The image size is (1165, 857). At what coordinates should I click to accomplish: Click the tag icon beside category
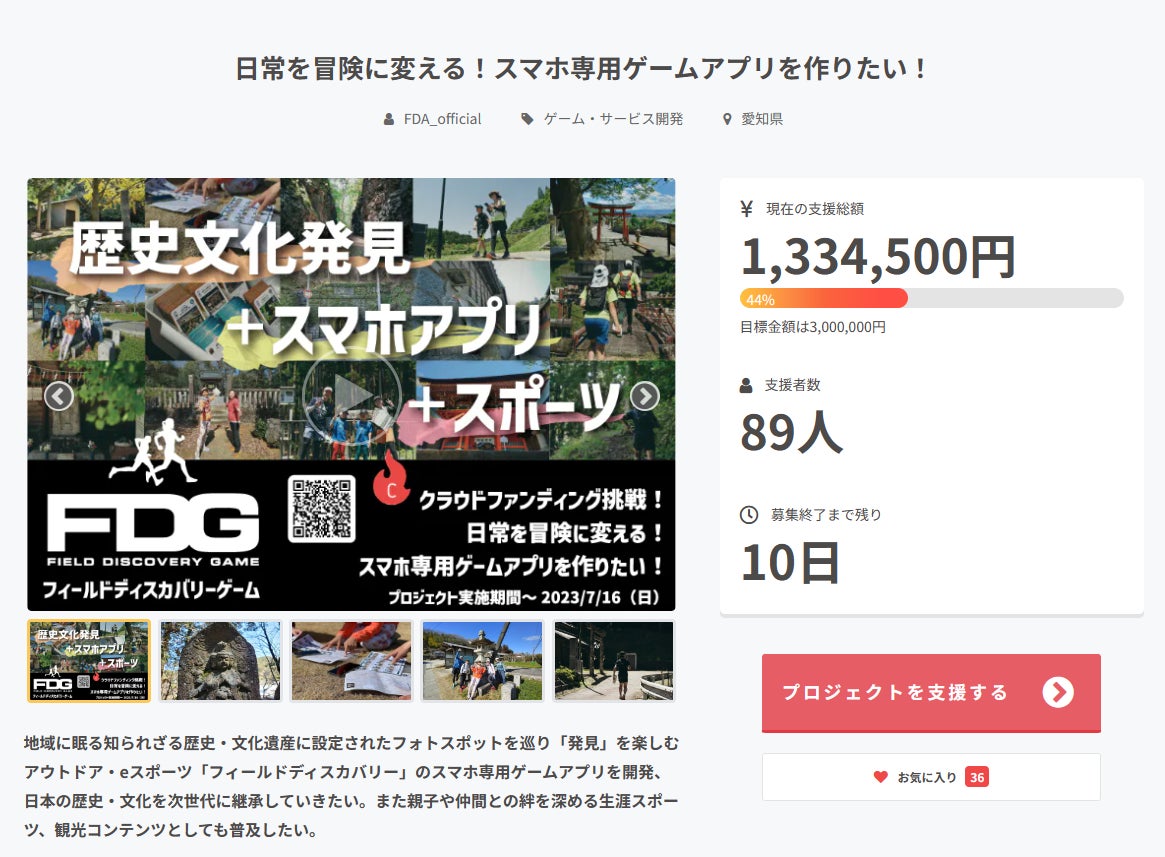[527, 119]
